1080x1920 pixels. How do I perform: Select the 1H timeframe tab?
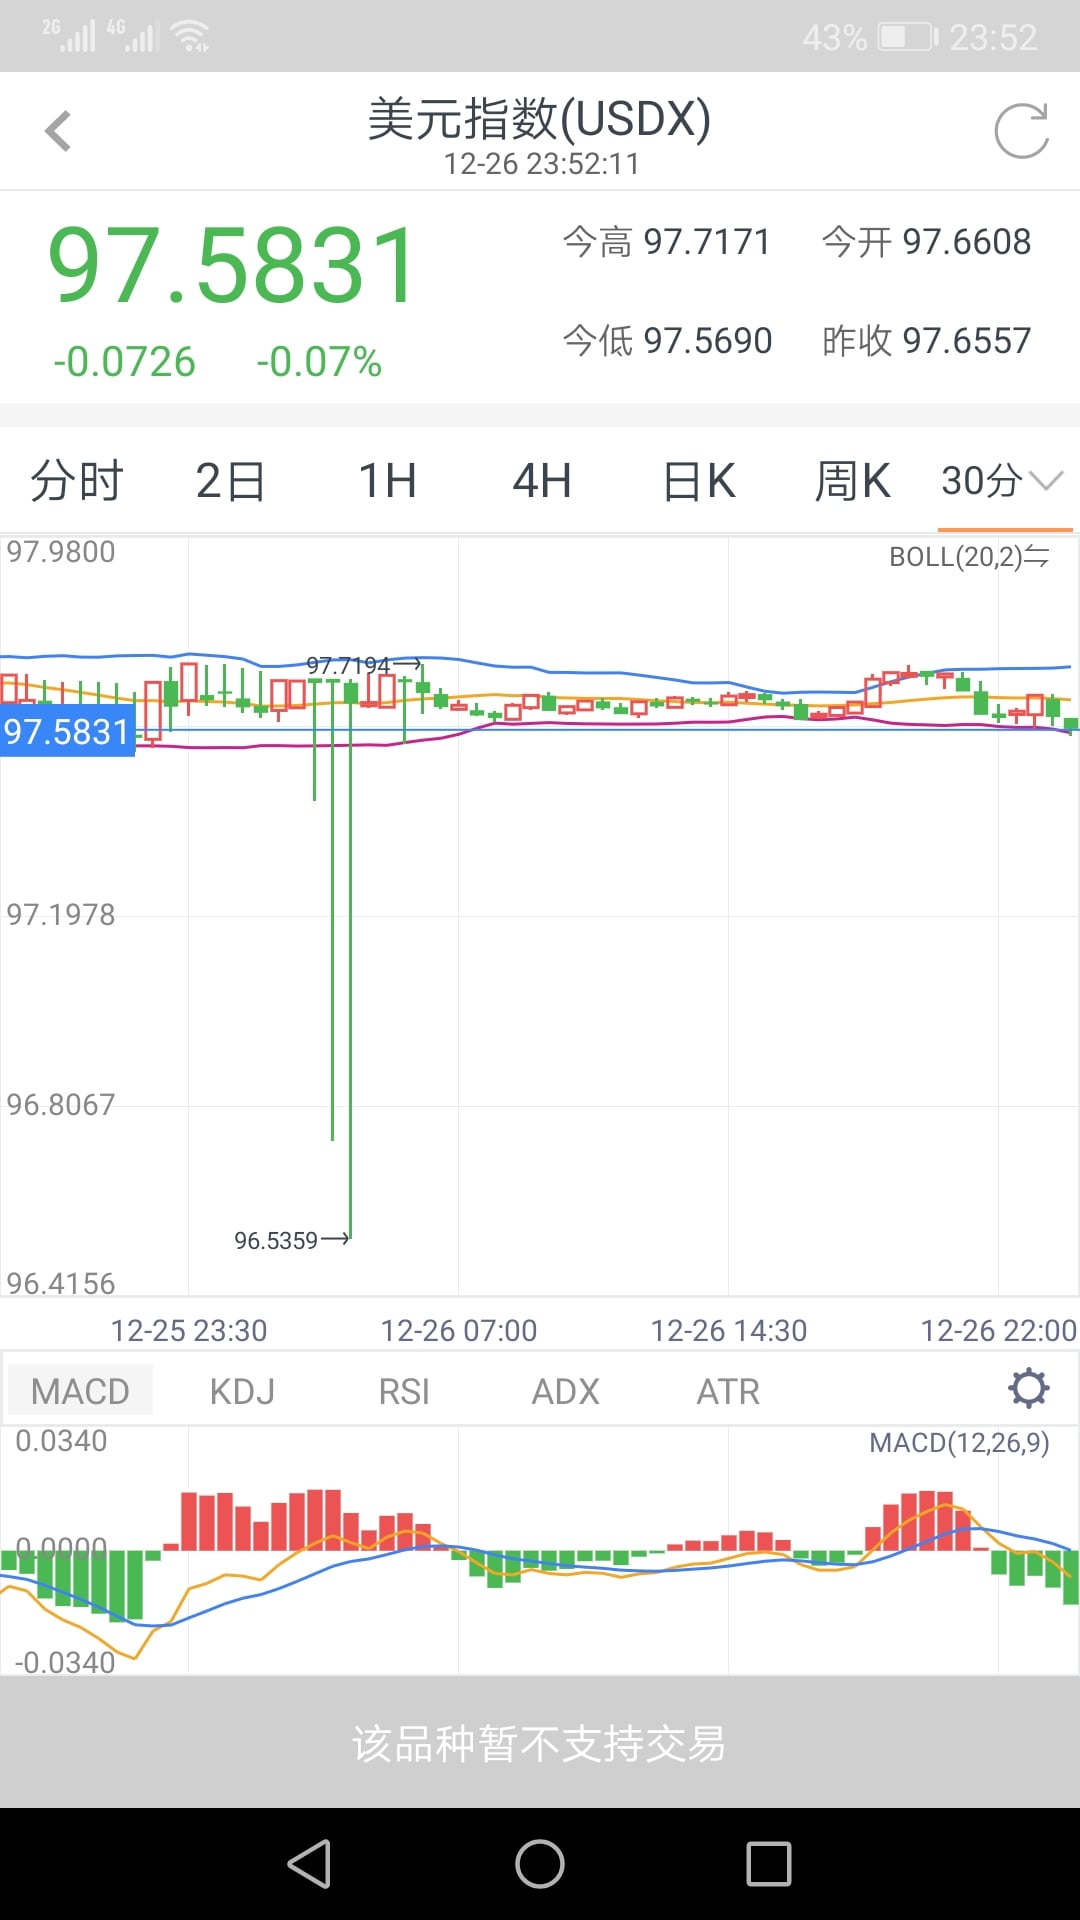[387, 481]
